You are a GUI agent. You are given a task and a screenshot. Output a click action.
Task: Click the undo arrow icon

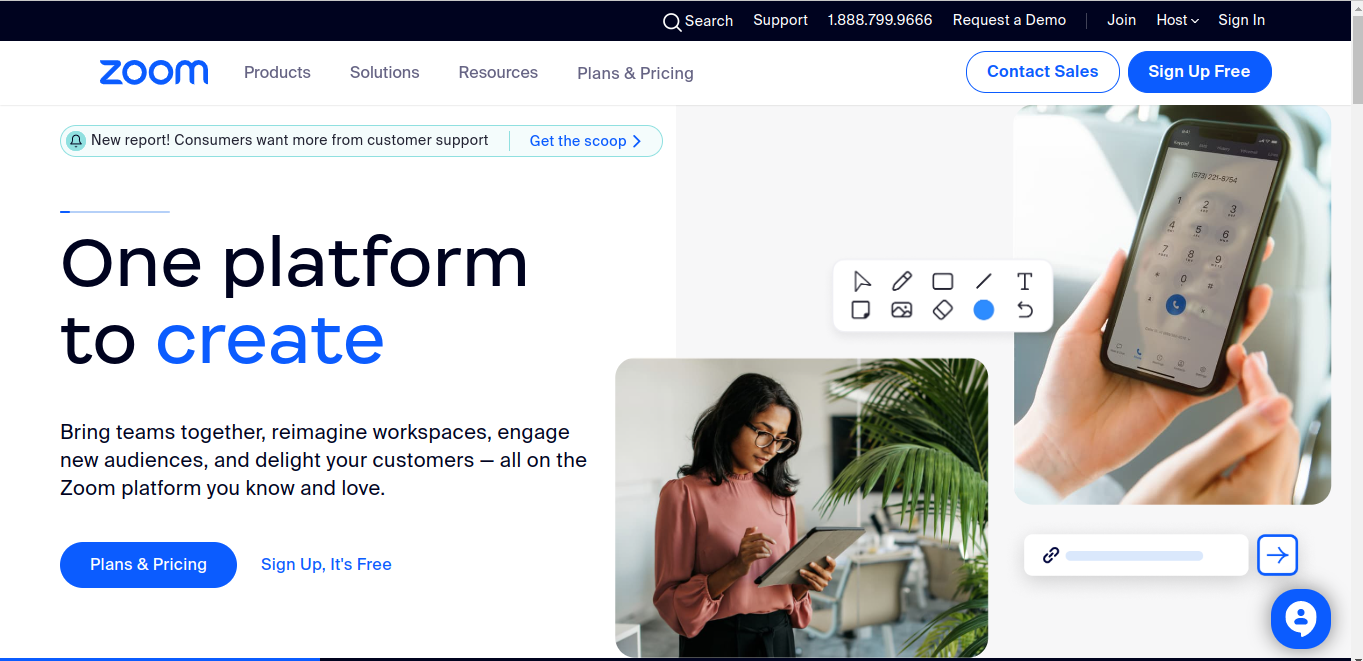pyautogui.click(x=1024, y=310)
